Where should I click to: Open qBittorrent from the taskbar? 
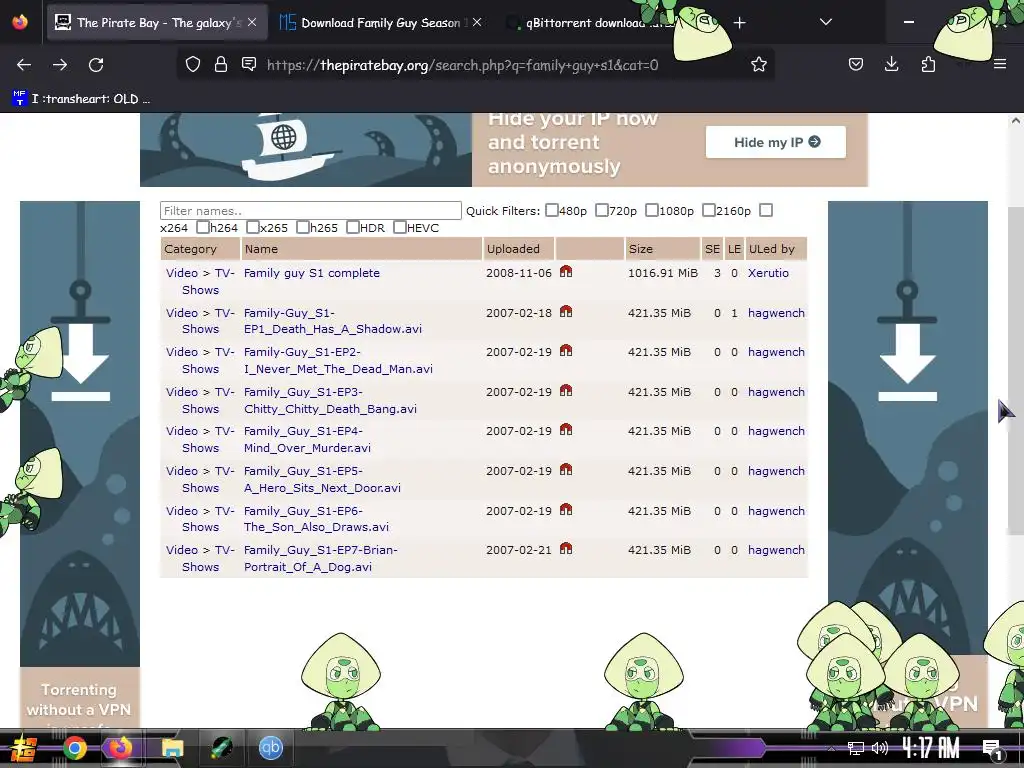pyautogui.click(x=270, y=748)
